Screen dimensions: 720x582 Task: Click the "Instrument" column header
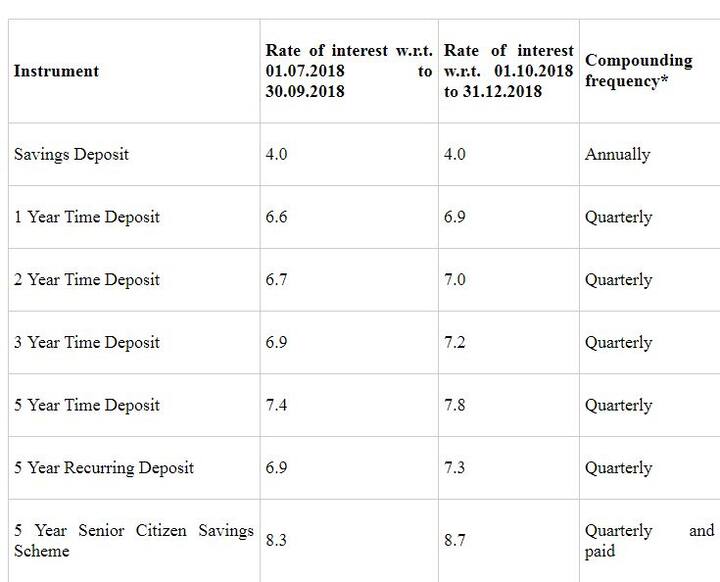click(56, 71)
